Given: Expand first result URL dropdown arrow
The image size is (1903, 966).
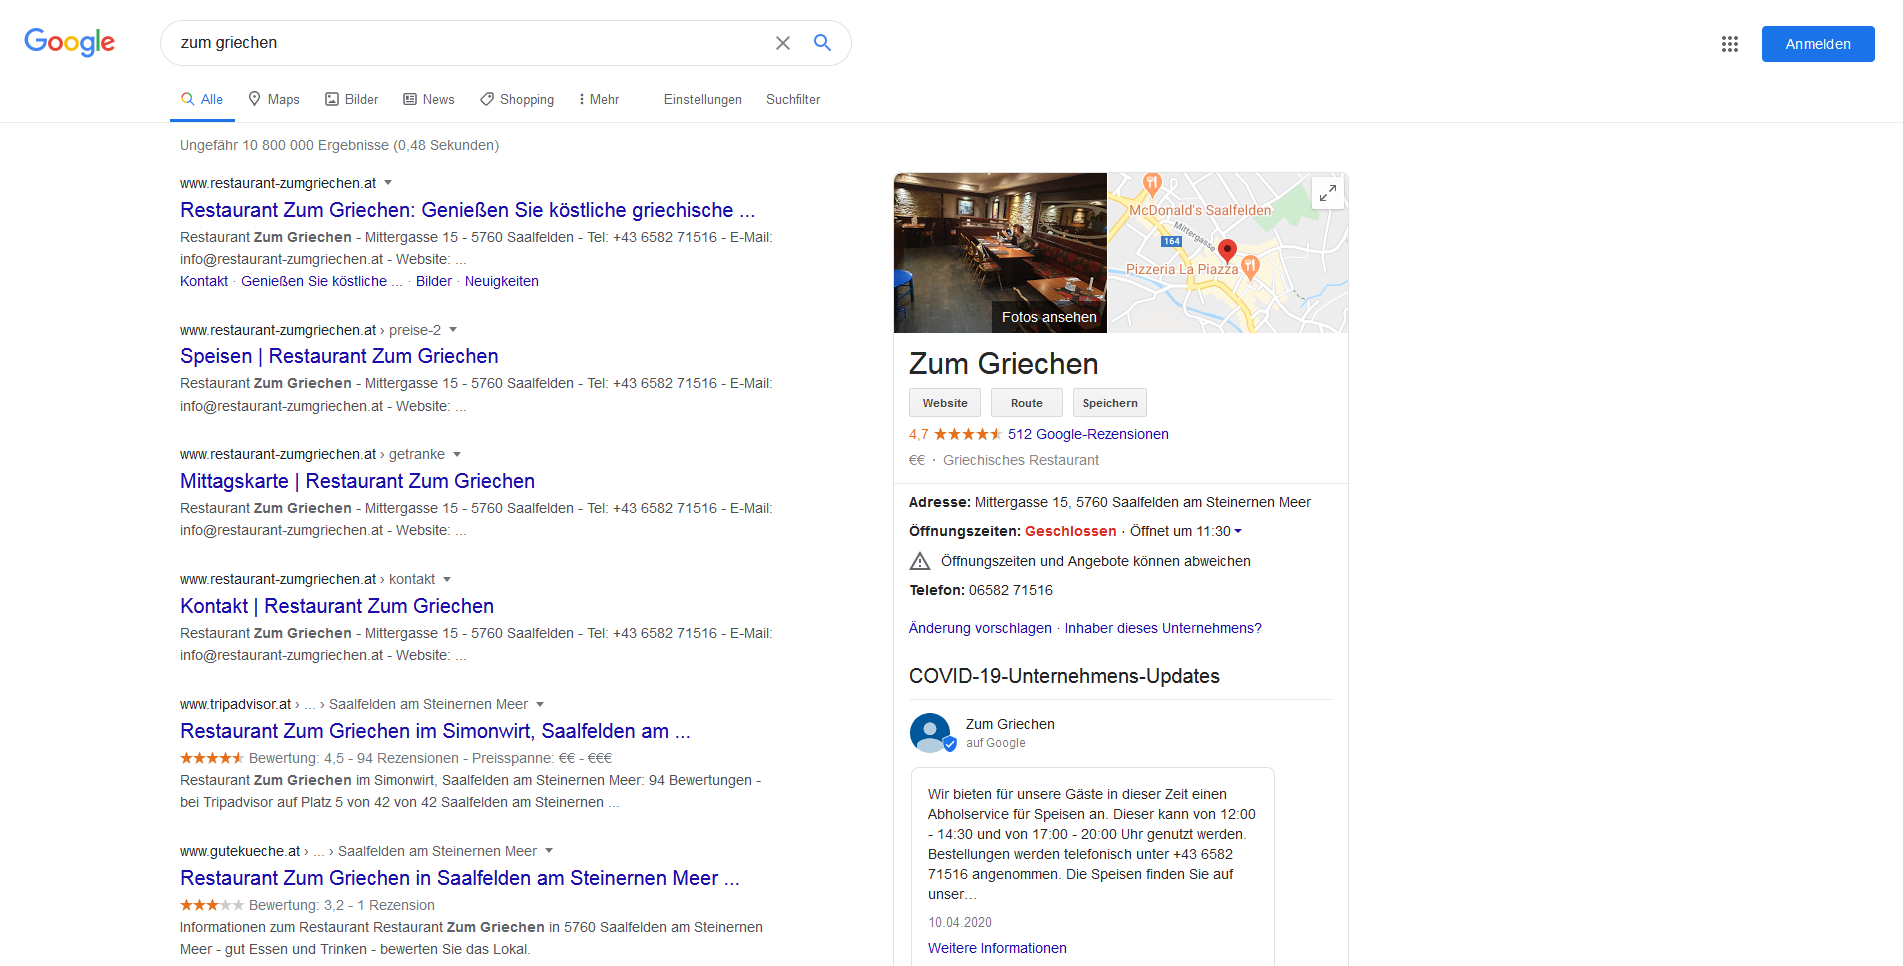Looking at the screenshot, I should click(388, 183).
